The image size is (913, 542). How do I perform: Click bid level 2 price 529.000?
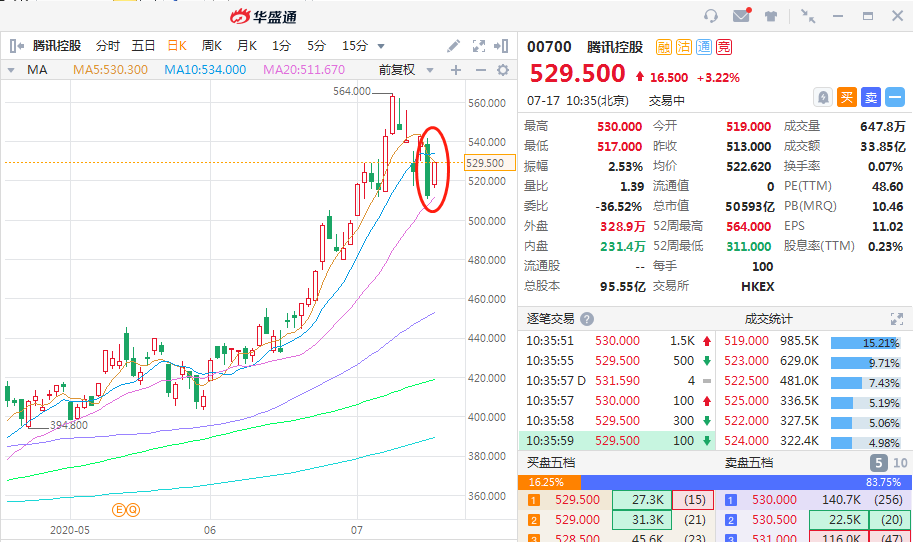[x=577, y=520]
